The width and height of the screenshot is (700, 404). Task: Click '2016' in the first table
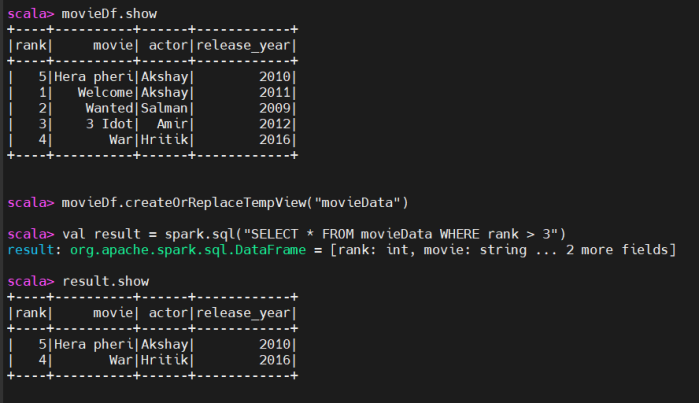click(x=275, y=140)
